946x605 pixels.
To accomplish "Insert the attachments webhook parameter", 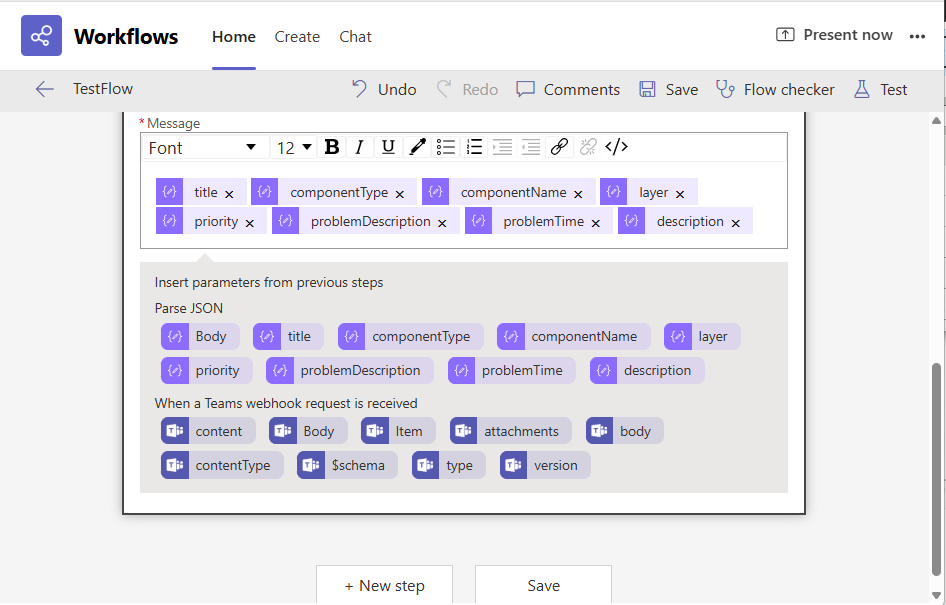I will coord(511,432).
